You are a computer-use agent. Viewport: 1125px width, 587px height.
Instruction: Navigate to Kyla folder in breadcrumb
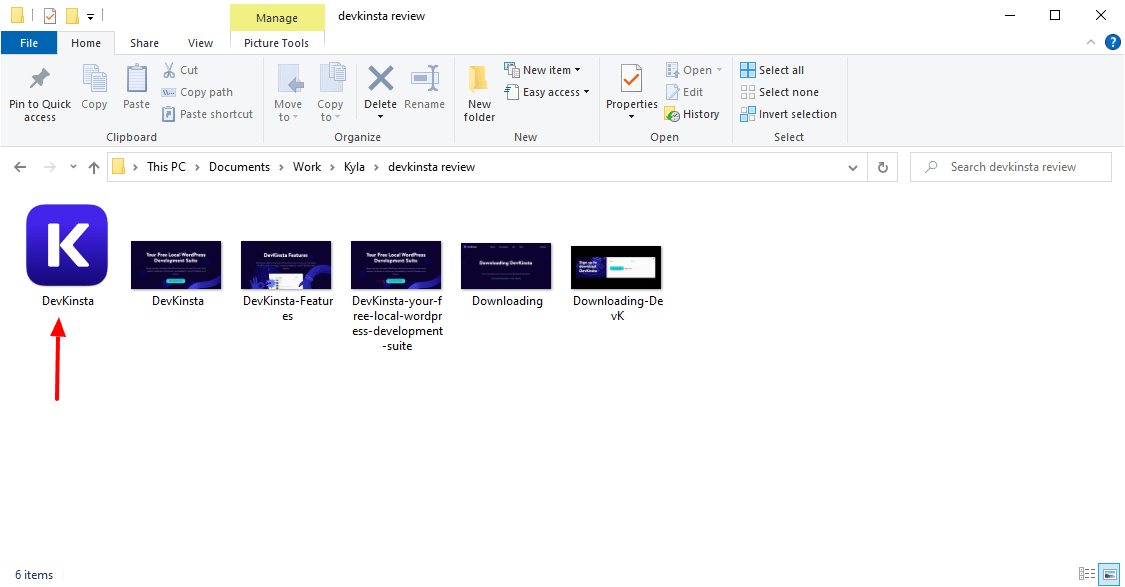354,166
